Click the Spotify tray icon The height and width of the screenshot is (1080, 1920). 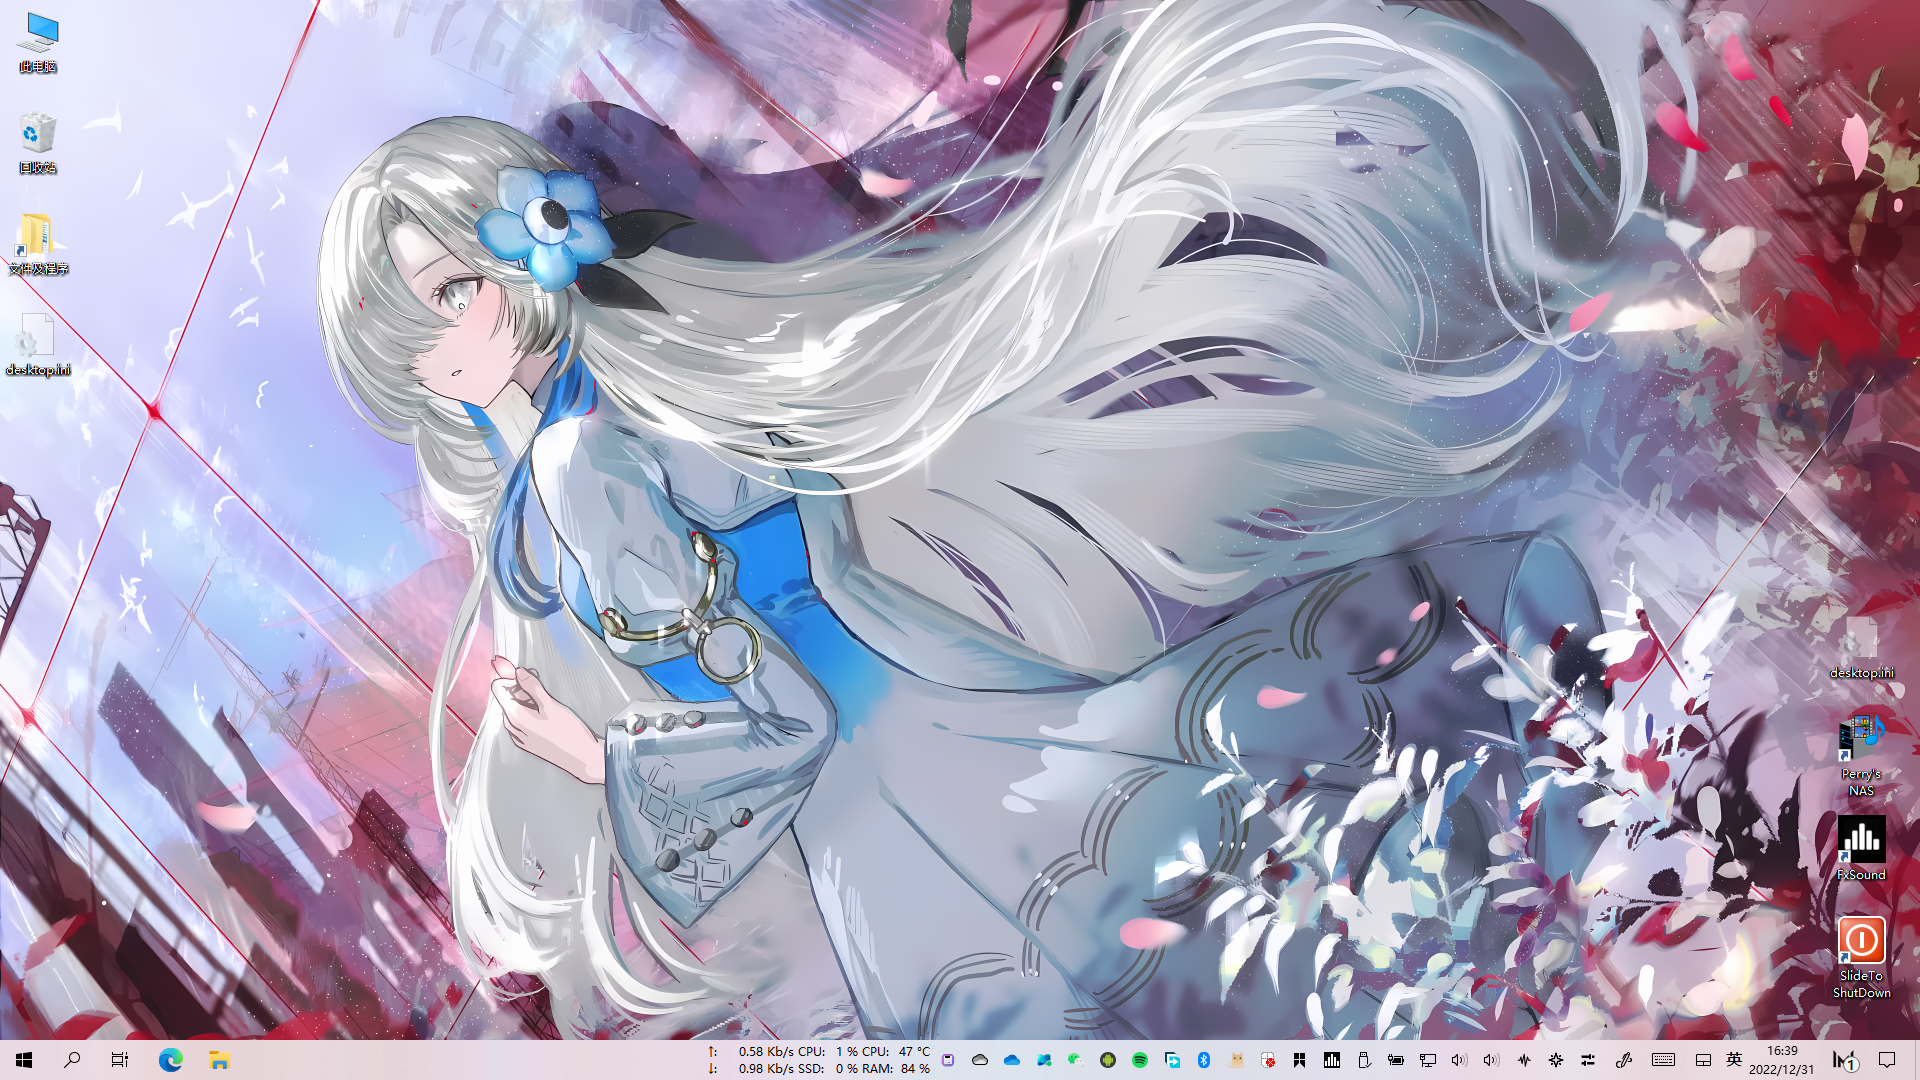pos(1140,1060)
